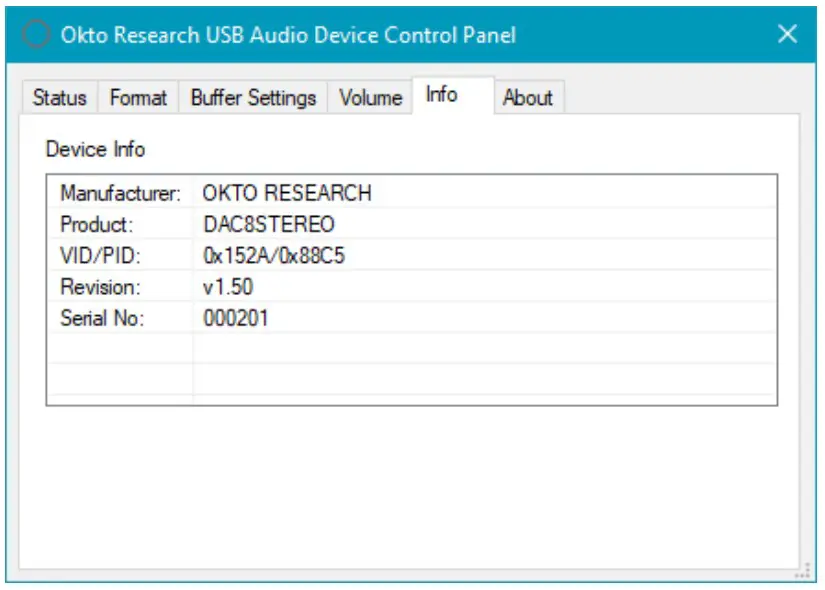Open the Format tab

coord(138,98)
